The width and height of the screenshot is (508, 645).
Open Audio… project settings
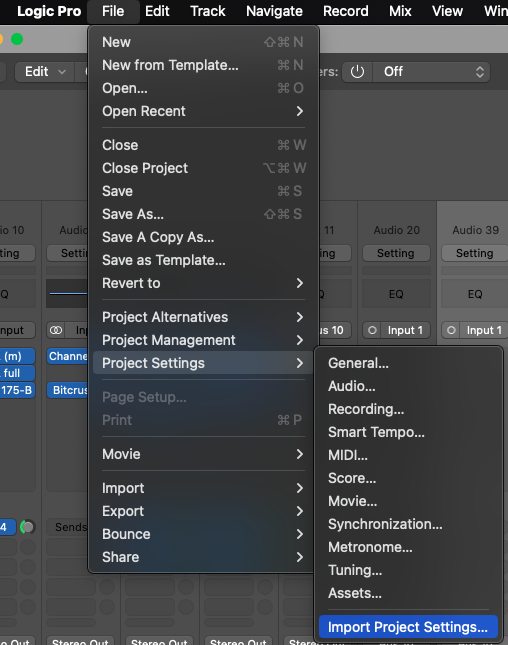pos(408,386)
